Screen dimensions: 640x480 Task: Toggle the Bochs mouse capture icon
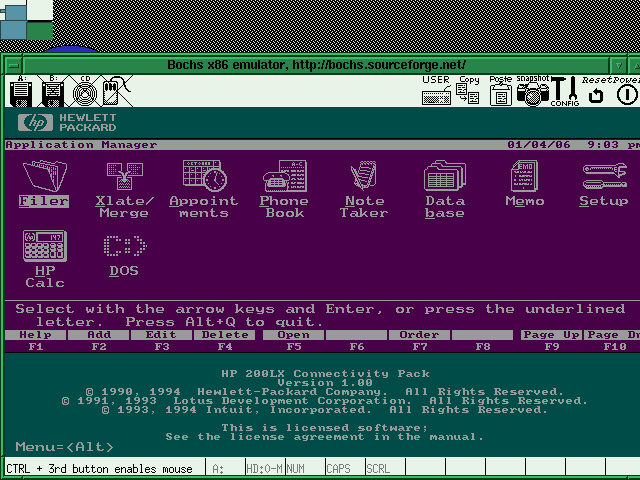116,91
